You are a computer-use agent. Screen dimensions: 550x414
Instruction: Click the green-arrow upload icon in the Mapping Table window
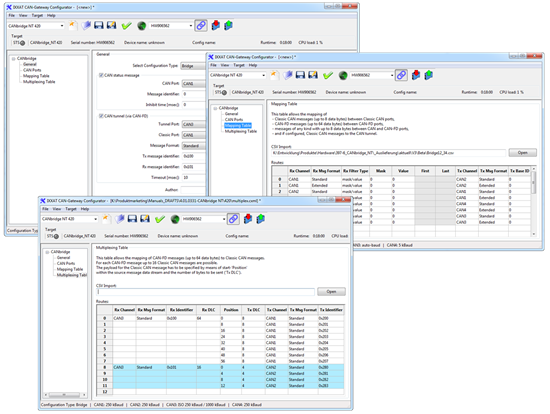click(x=428, y=75)
